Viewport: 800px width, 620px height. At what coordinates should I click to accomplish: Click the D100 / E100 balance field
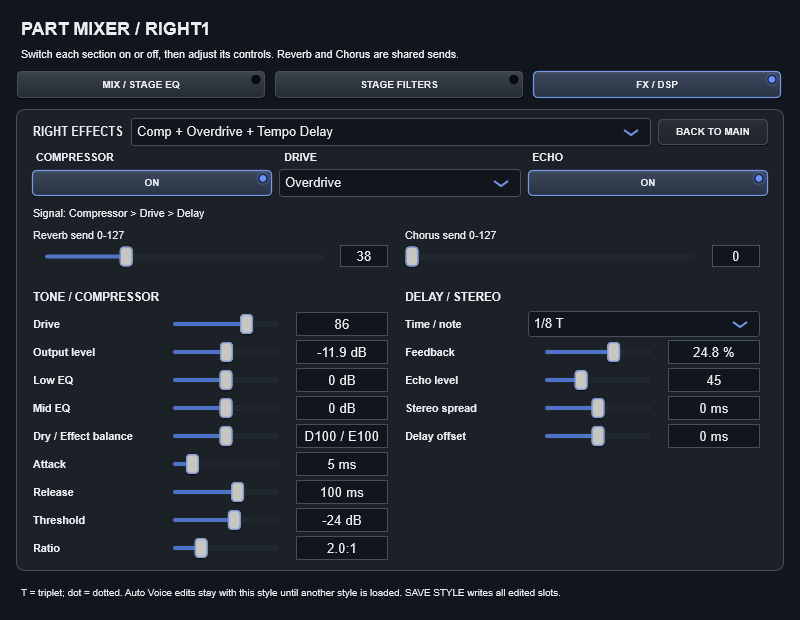click(x=342, y=436)
